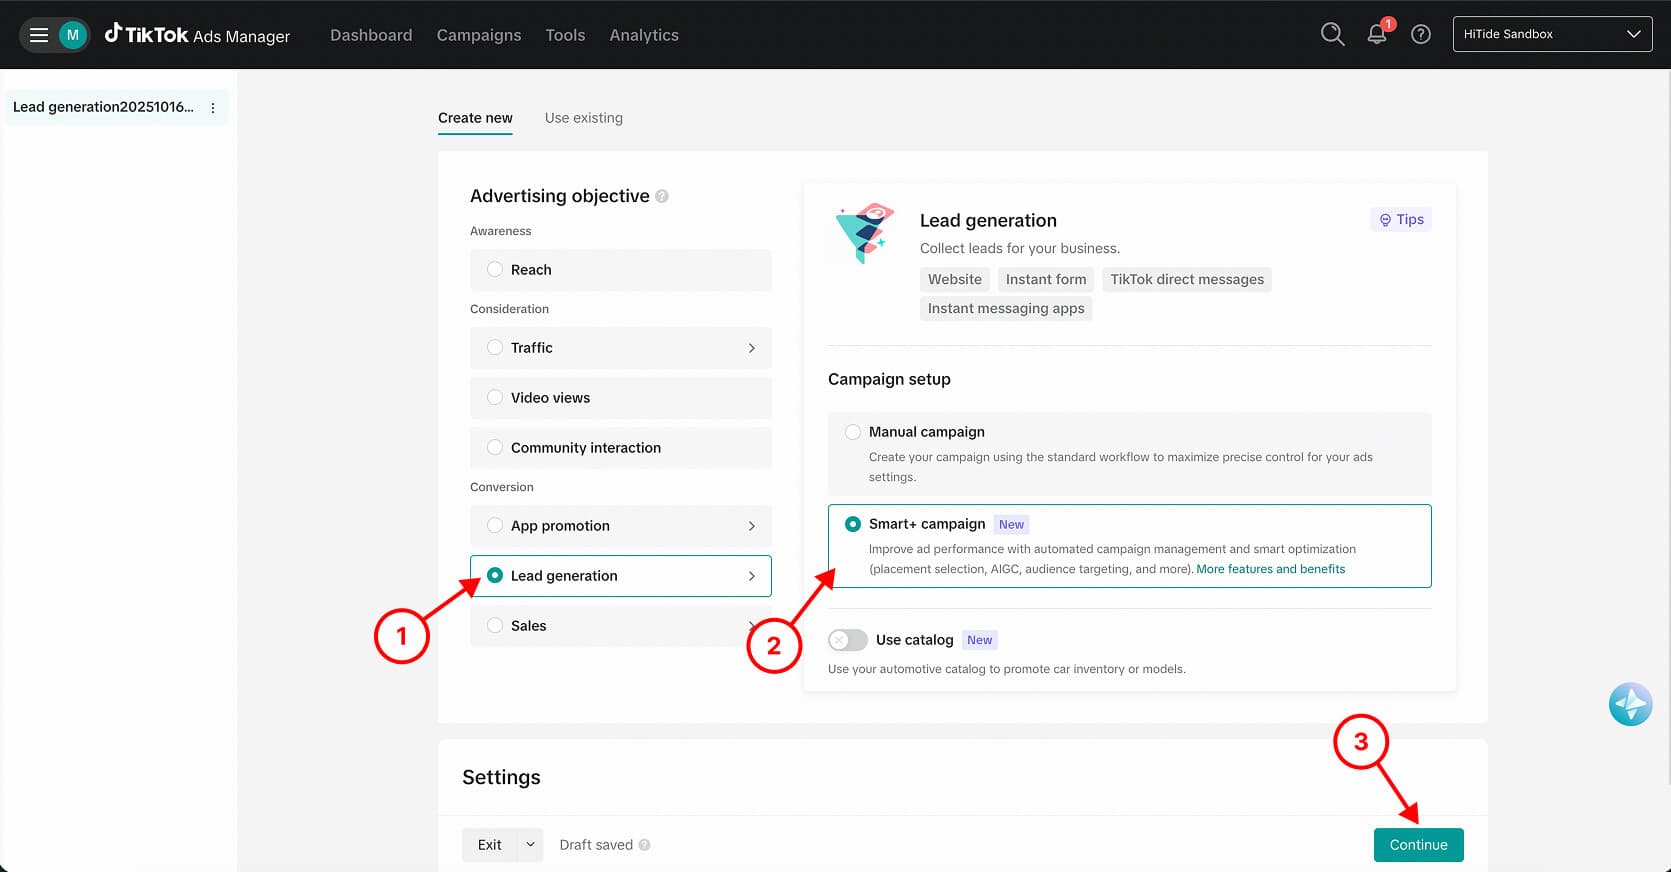Open the three-dot menu beside the Lead generation campaign
The image size is (1671, 873).
click(213, 108)
